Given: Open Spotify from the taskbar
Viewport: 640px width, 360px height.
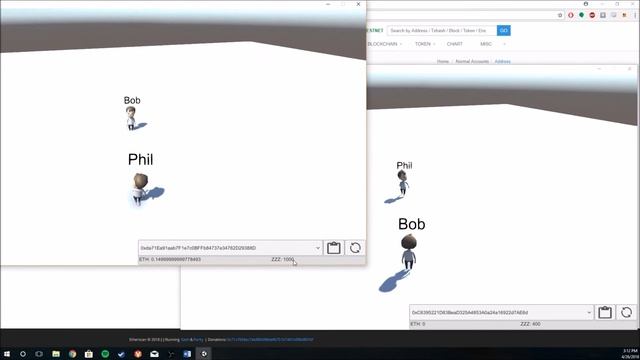Looking at the screenshot, I should tap(105, 354).
